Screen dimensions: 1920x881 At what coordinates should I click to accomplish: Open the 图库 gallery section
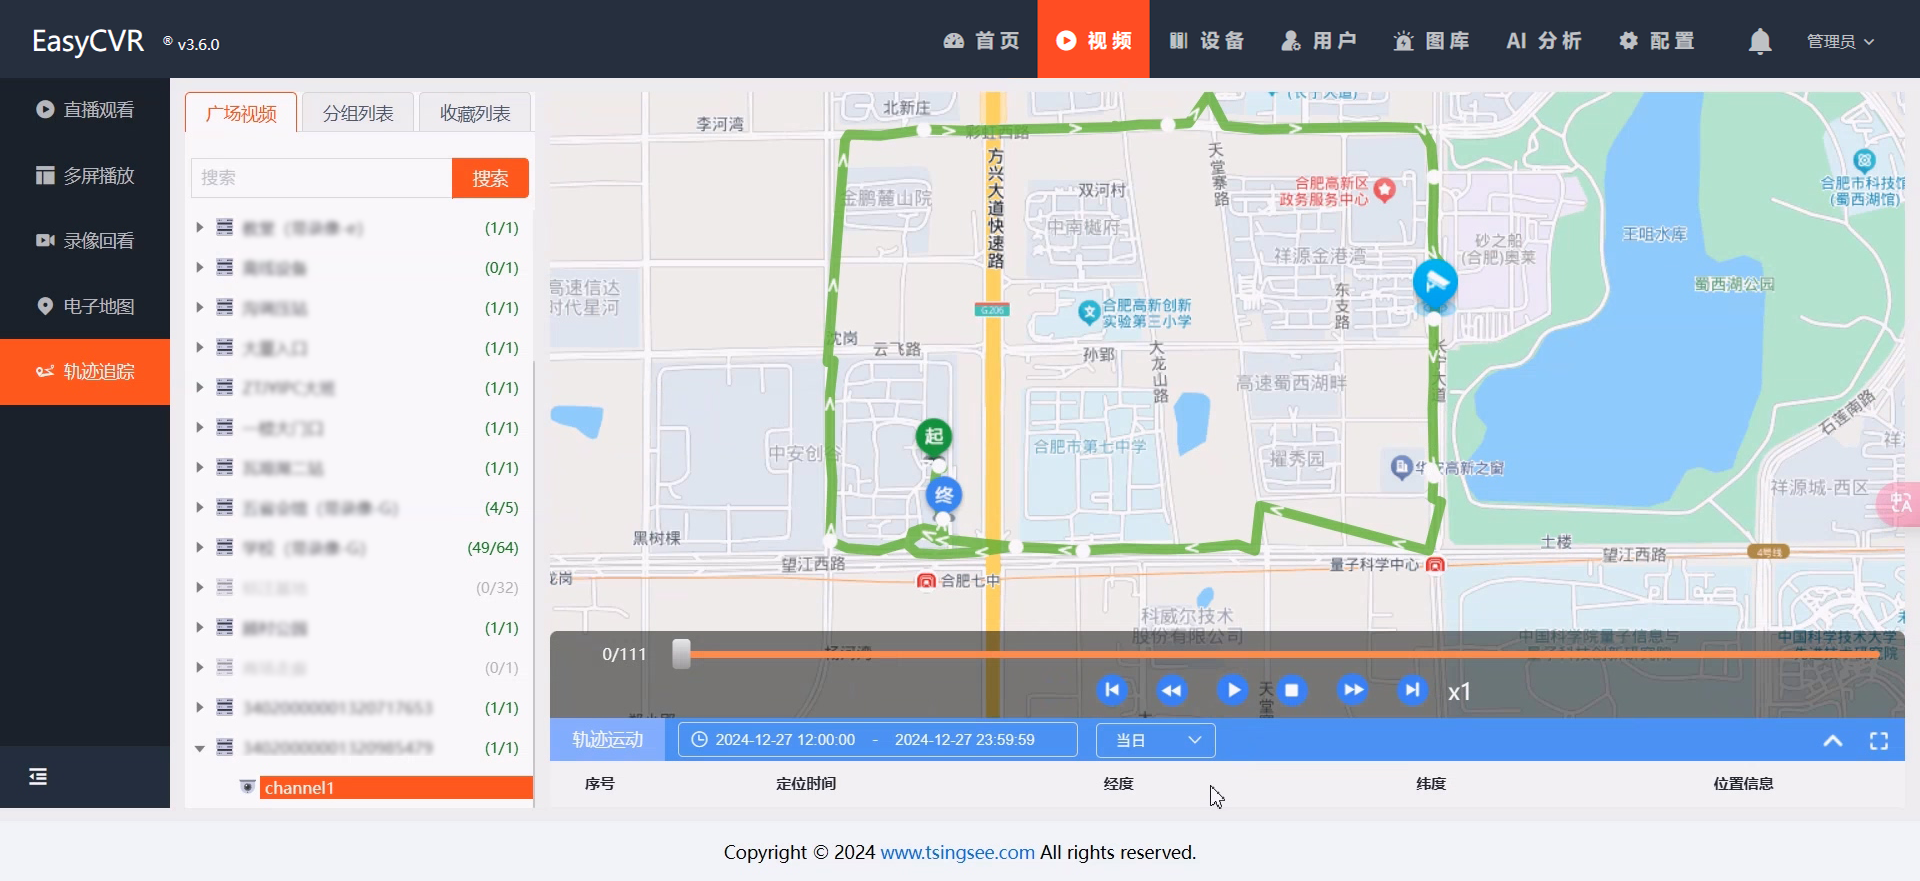[1431, 41]
